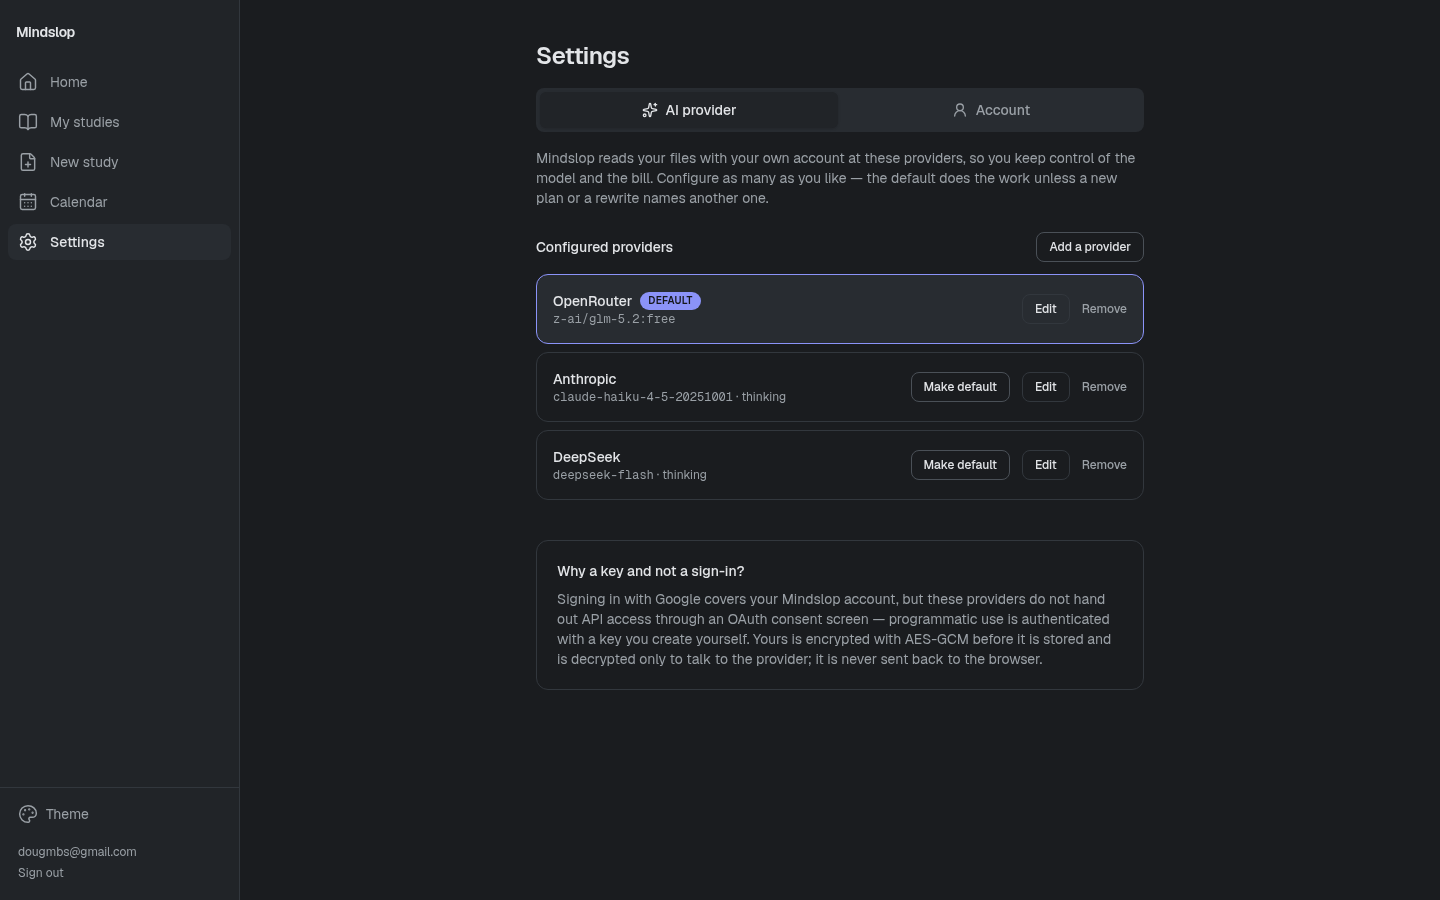Screen dimensions: 1440x900
Task: Edit the Anthropic provider
Action: 1045,387
